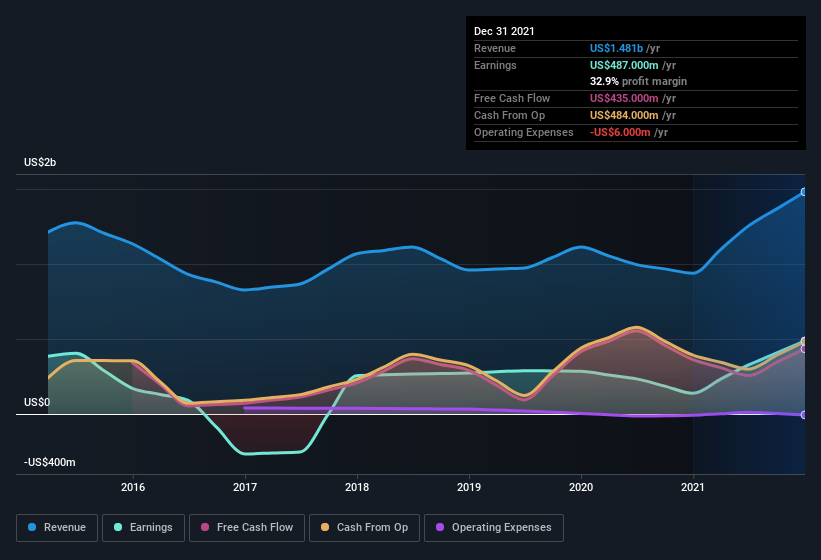Click the Free Cash Flow tooltip row label
This screenshot has height=560, width=821.
(x=512, y=98)
